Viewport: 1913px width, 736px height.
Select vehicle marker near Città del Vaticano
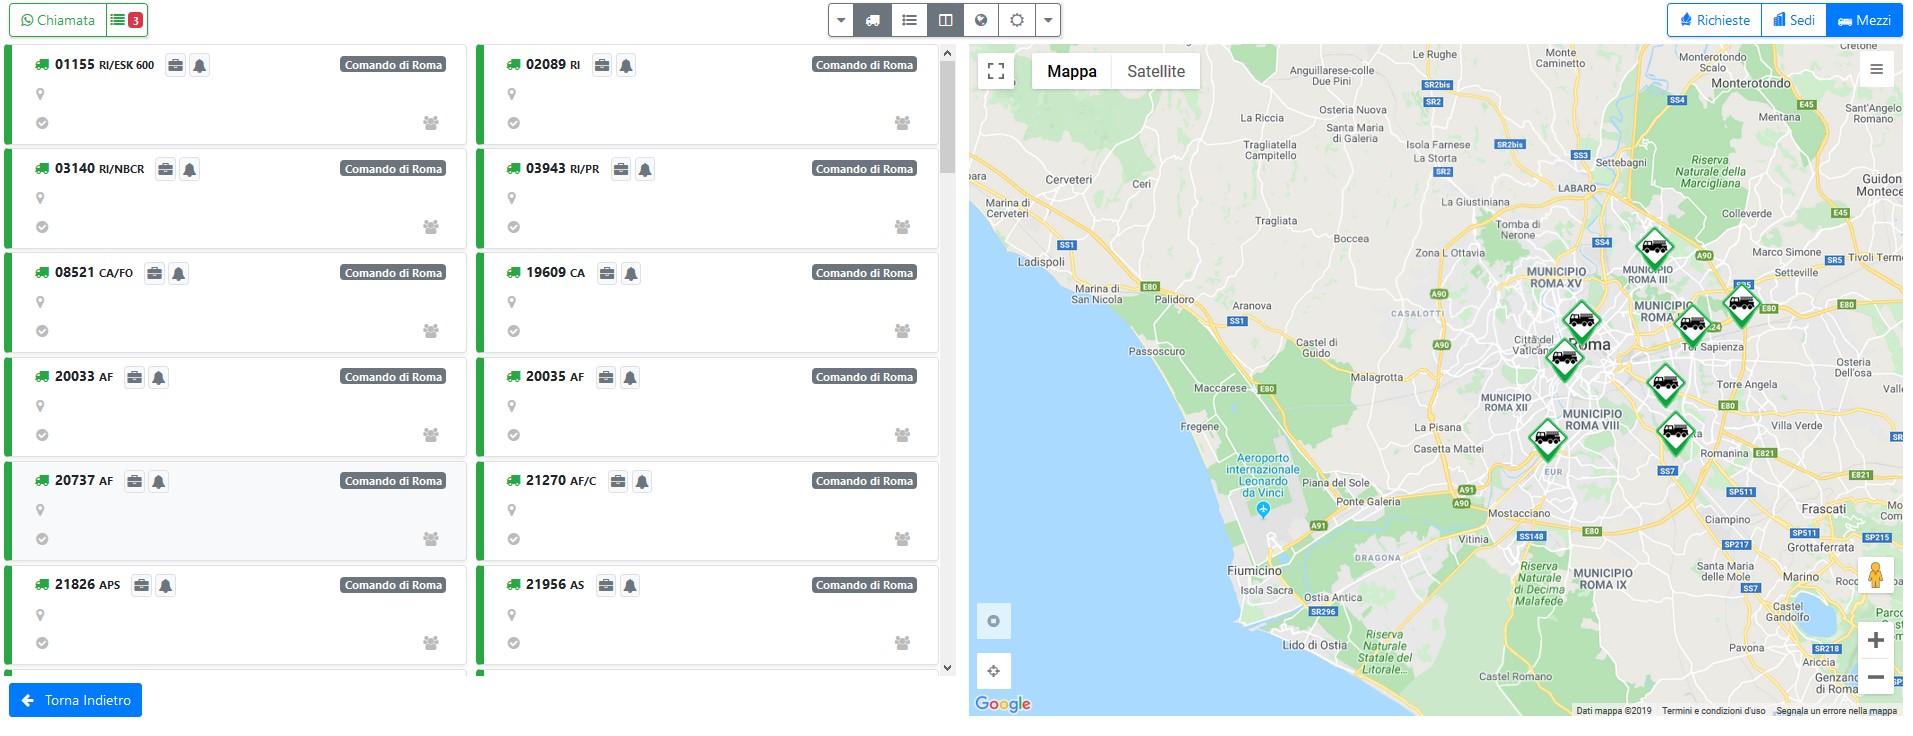click(x=1565, y=358)
